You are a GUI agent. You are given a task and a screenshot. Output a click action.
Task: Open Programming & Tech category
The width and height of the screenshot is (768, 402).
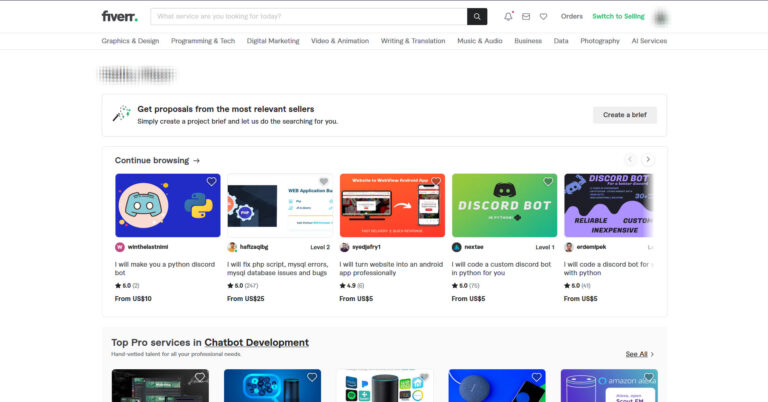click(x=203, y=41)
